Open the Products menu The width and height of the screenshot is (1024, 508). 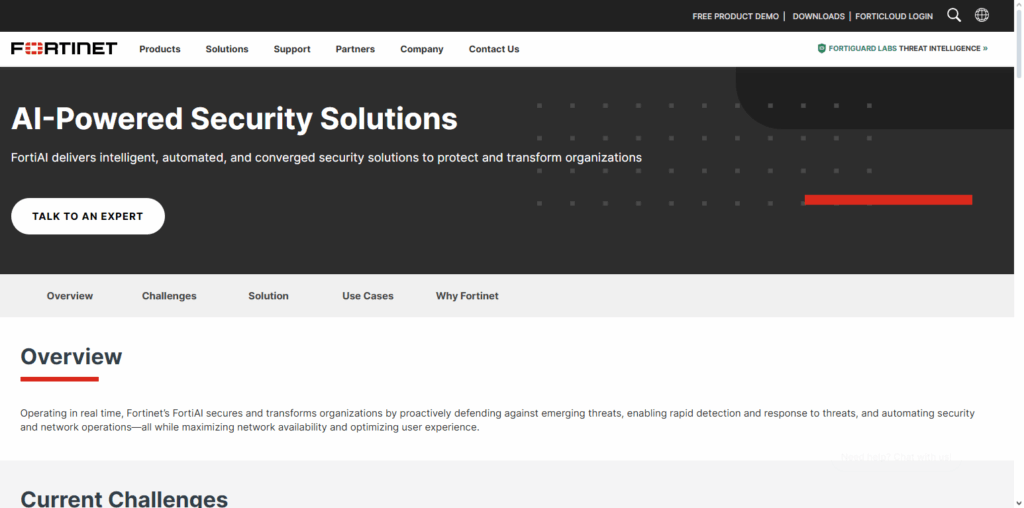[160, 49]
